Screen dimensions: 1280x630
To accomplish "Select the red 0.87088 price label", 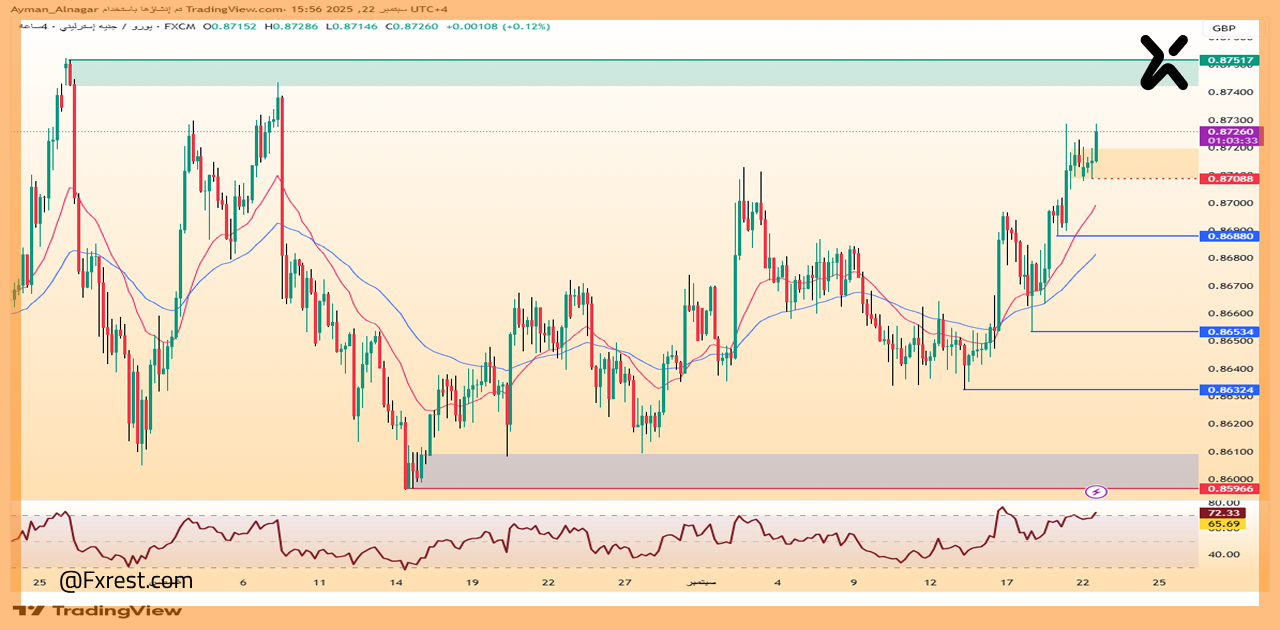I will (1230, 178).
